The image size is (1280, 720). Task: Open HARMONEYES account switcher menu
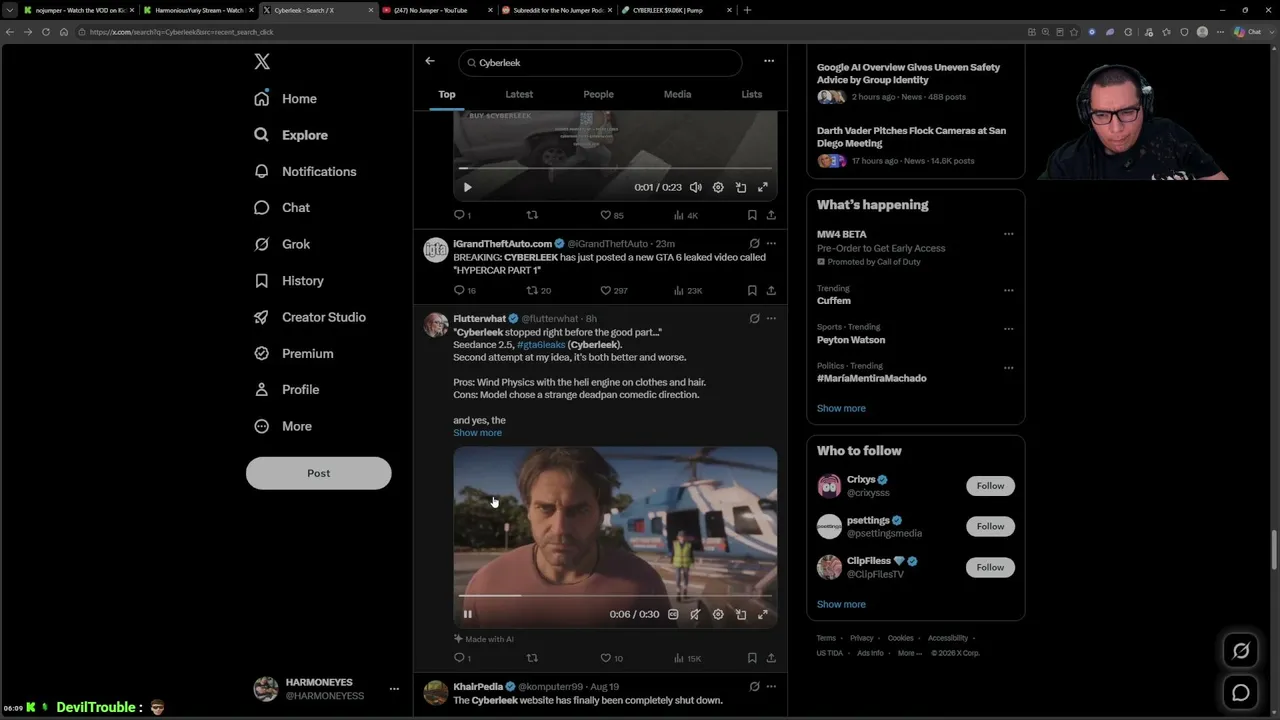(394, 688)
